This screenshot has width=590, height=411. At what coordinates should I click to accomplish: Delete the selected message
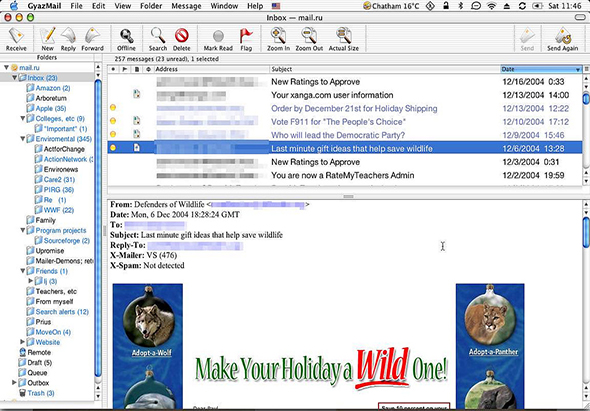(x=181, y=39)
